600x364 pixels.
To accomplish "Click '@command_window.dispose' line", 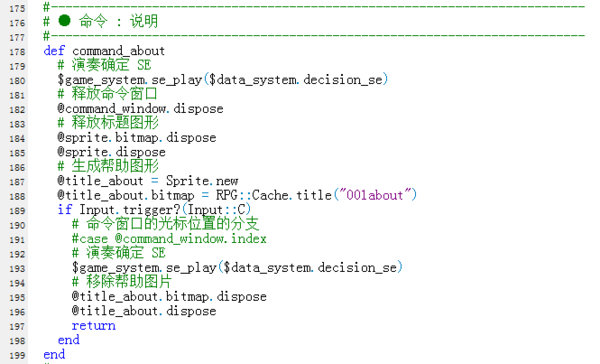I will point(140,109).
